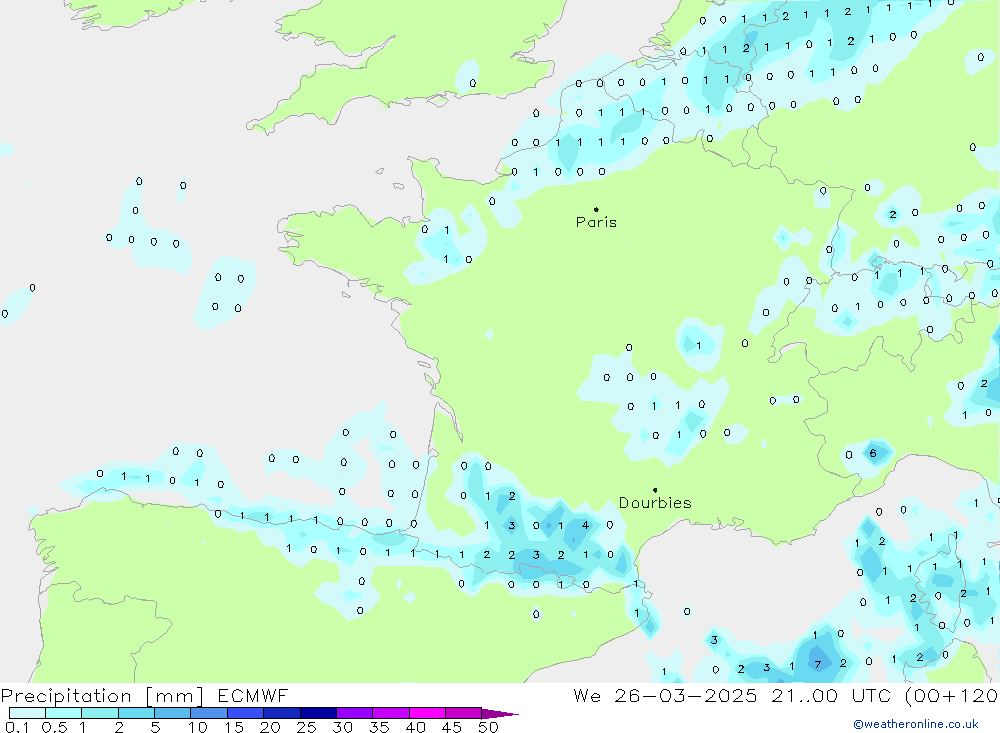The width and height of the screenshot is (1000, 733).
Task: Click the legend value '0.5'
Action: pyautogui.click(x=54, y=727)
